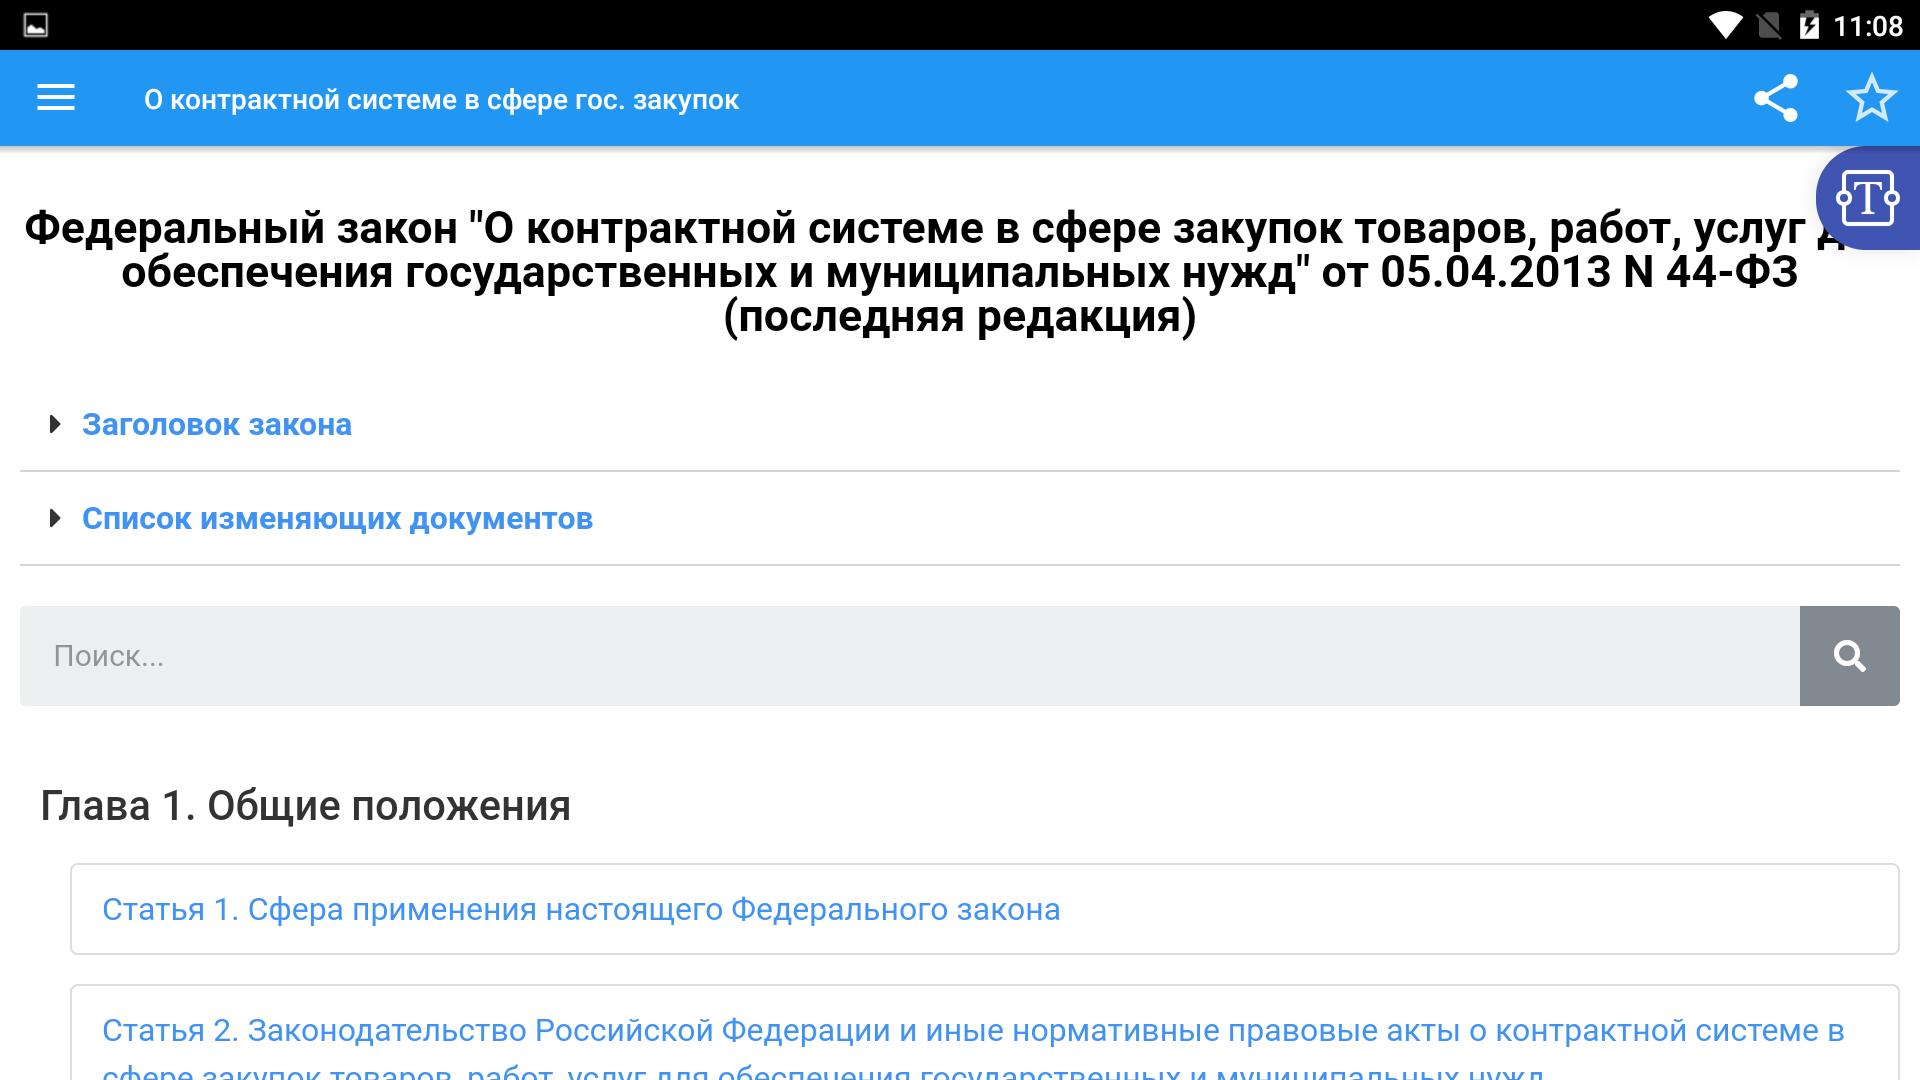The image size is (1920, 1080).
Task: Add law to favorites with star
Action: 1870,98
